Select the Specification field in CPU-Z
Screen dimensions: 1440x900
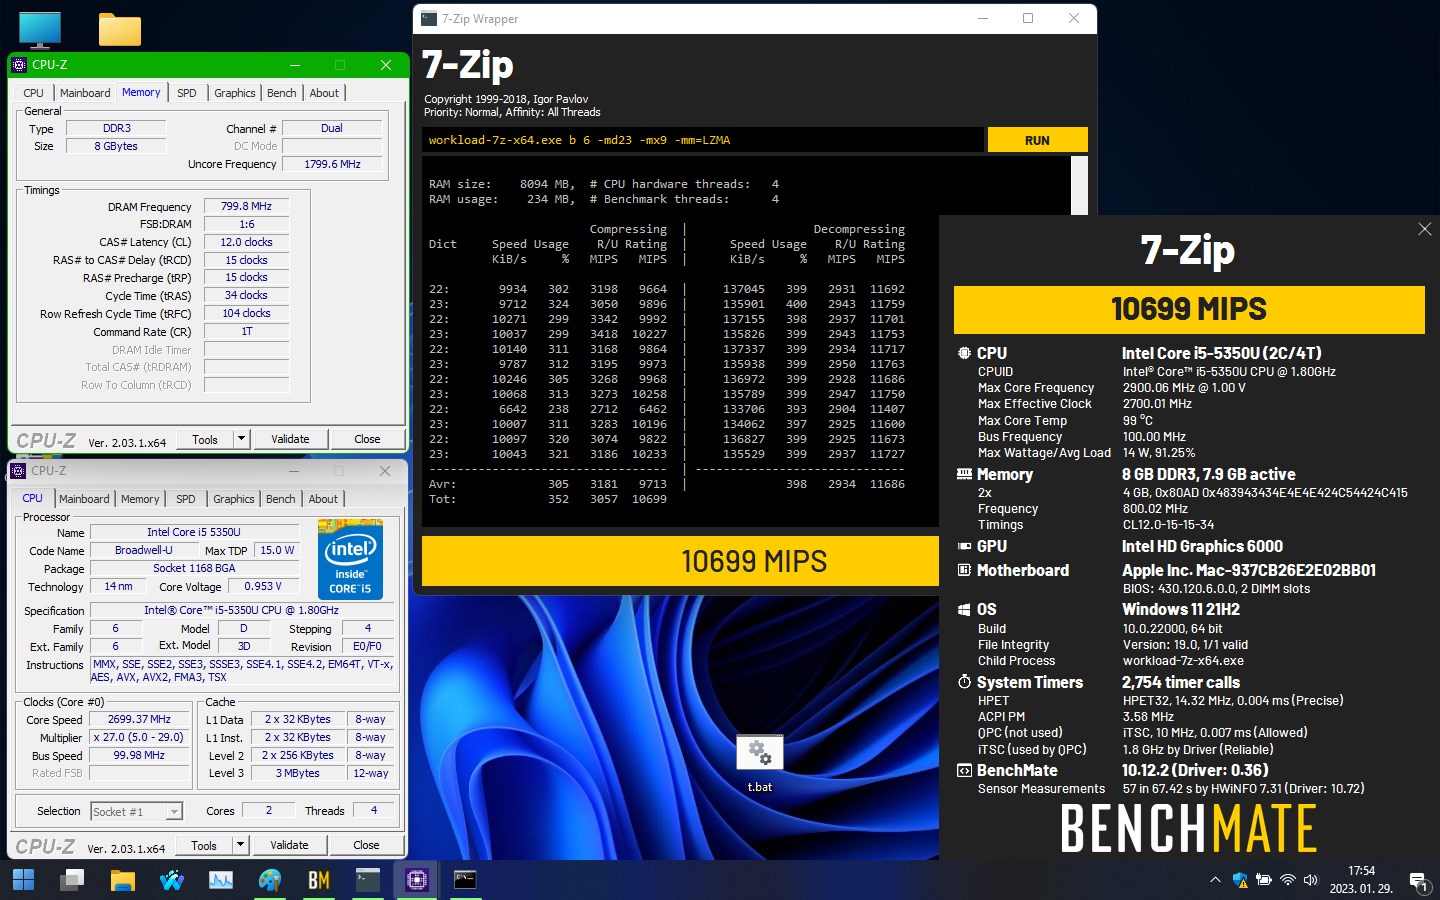click(x=242, y=610)
